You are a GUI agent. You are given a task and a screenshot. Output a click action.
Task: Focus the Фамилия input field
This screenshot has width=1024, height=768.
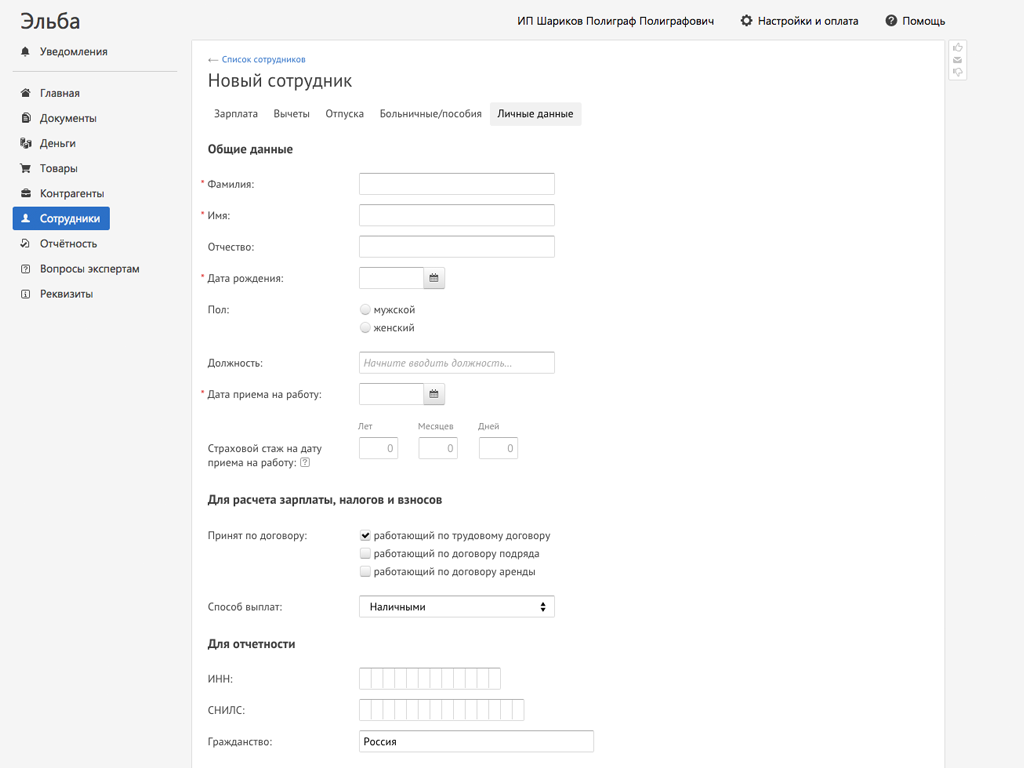point(456,184)
